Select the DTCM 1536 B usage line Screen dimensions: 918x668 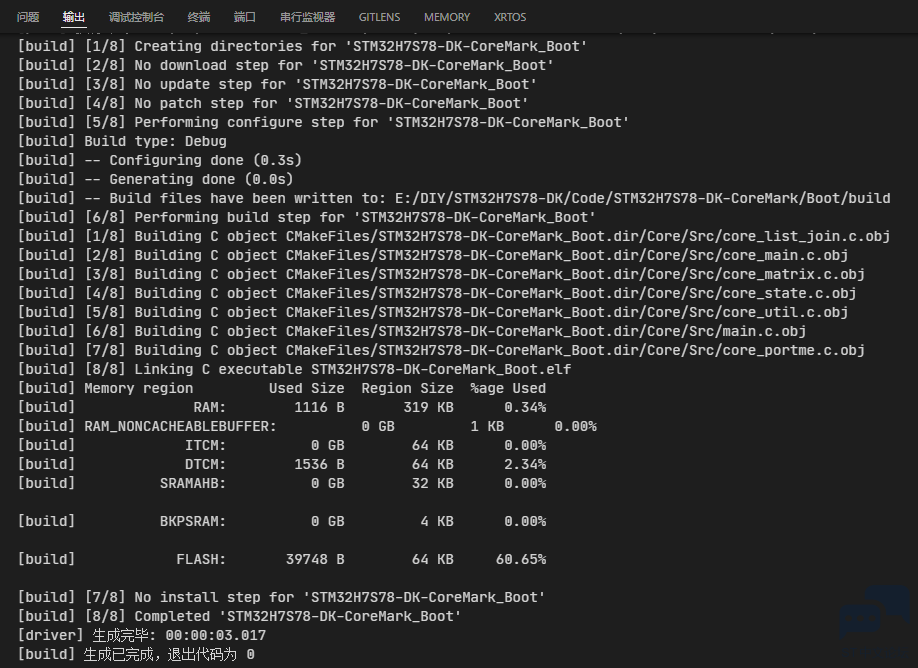tap(282, 464)
